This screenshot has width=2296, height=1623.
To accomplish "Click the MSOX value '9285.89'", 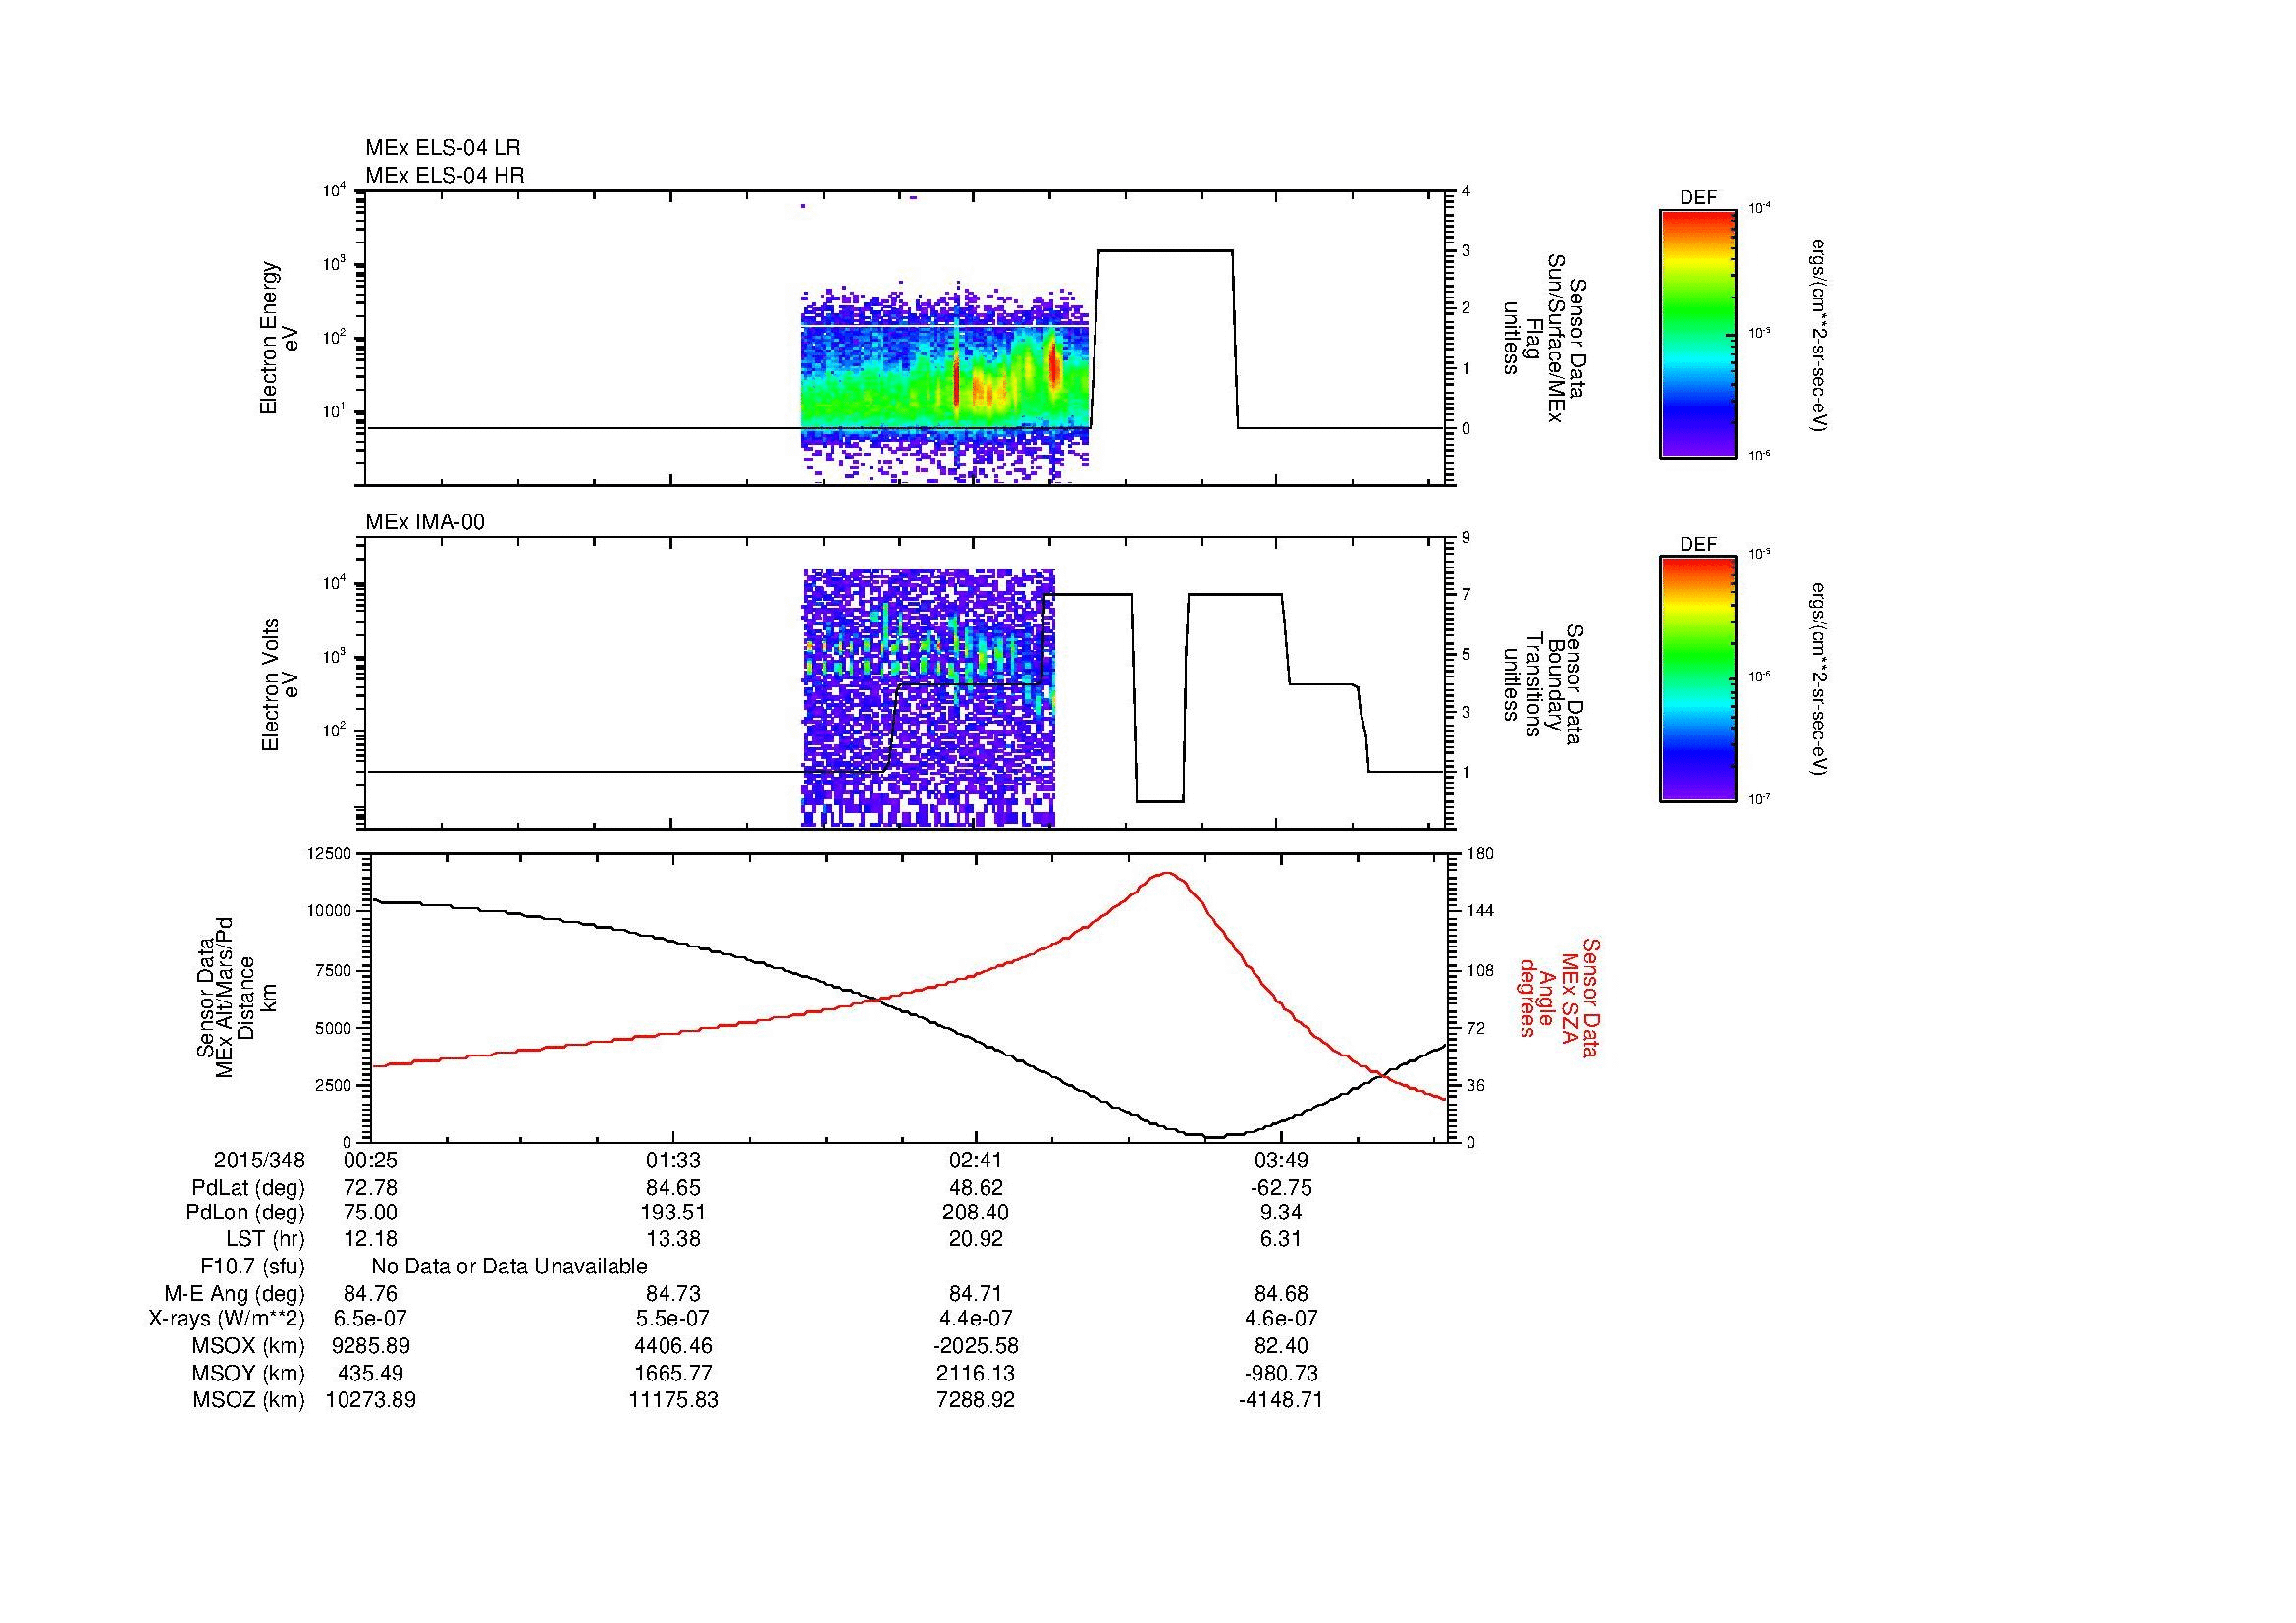I will tap(371, 1346).
